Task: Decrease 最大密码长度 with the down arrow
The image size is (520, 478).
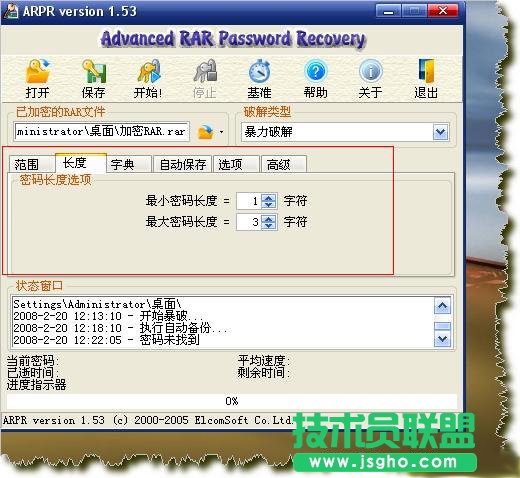Action: point(269,226)
